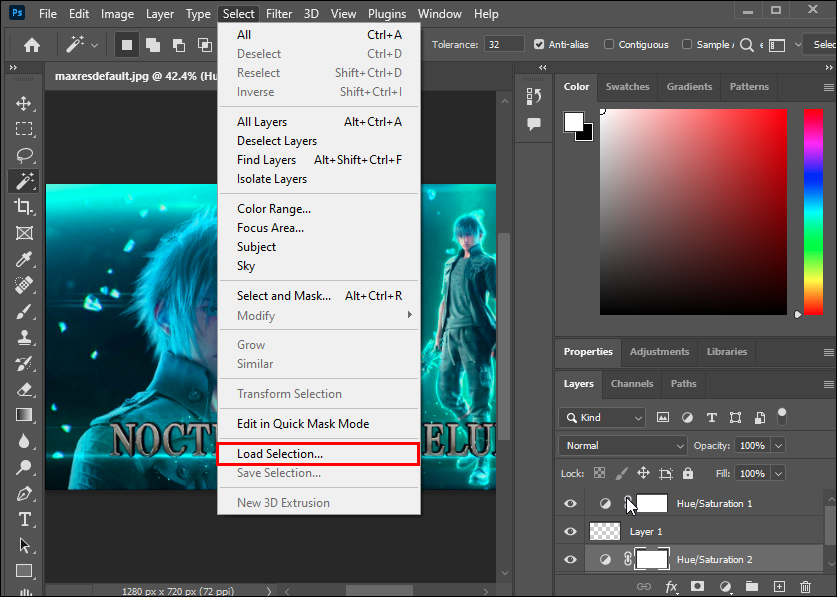The width and height of the screenshot is (837, 597).
Task: Select the Eyedropper tool
Action: pos(23,259)
